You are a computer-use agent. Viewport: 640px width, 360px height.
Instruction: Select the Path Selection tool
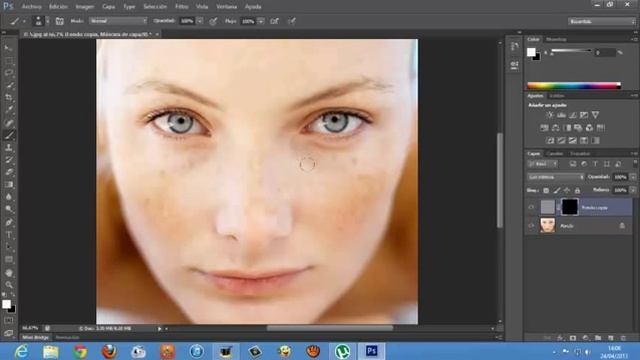(9, 247)
